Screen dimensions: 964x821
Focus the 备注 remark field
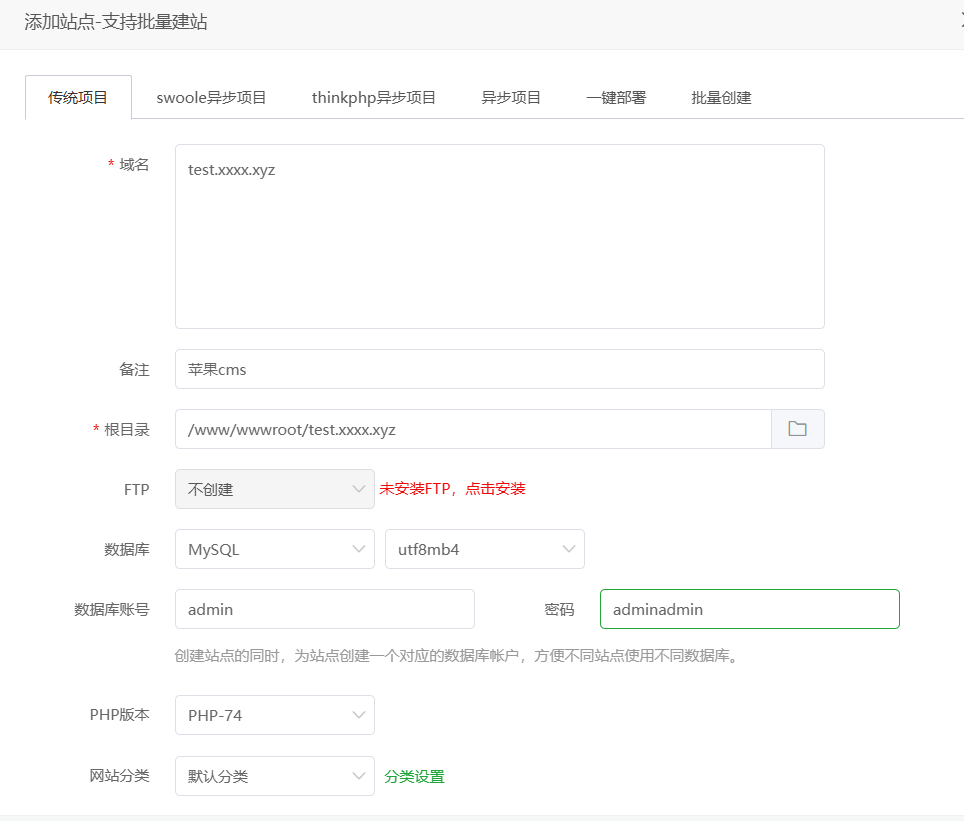[499, 369]
